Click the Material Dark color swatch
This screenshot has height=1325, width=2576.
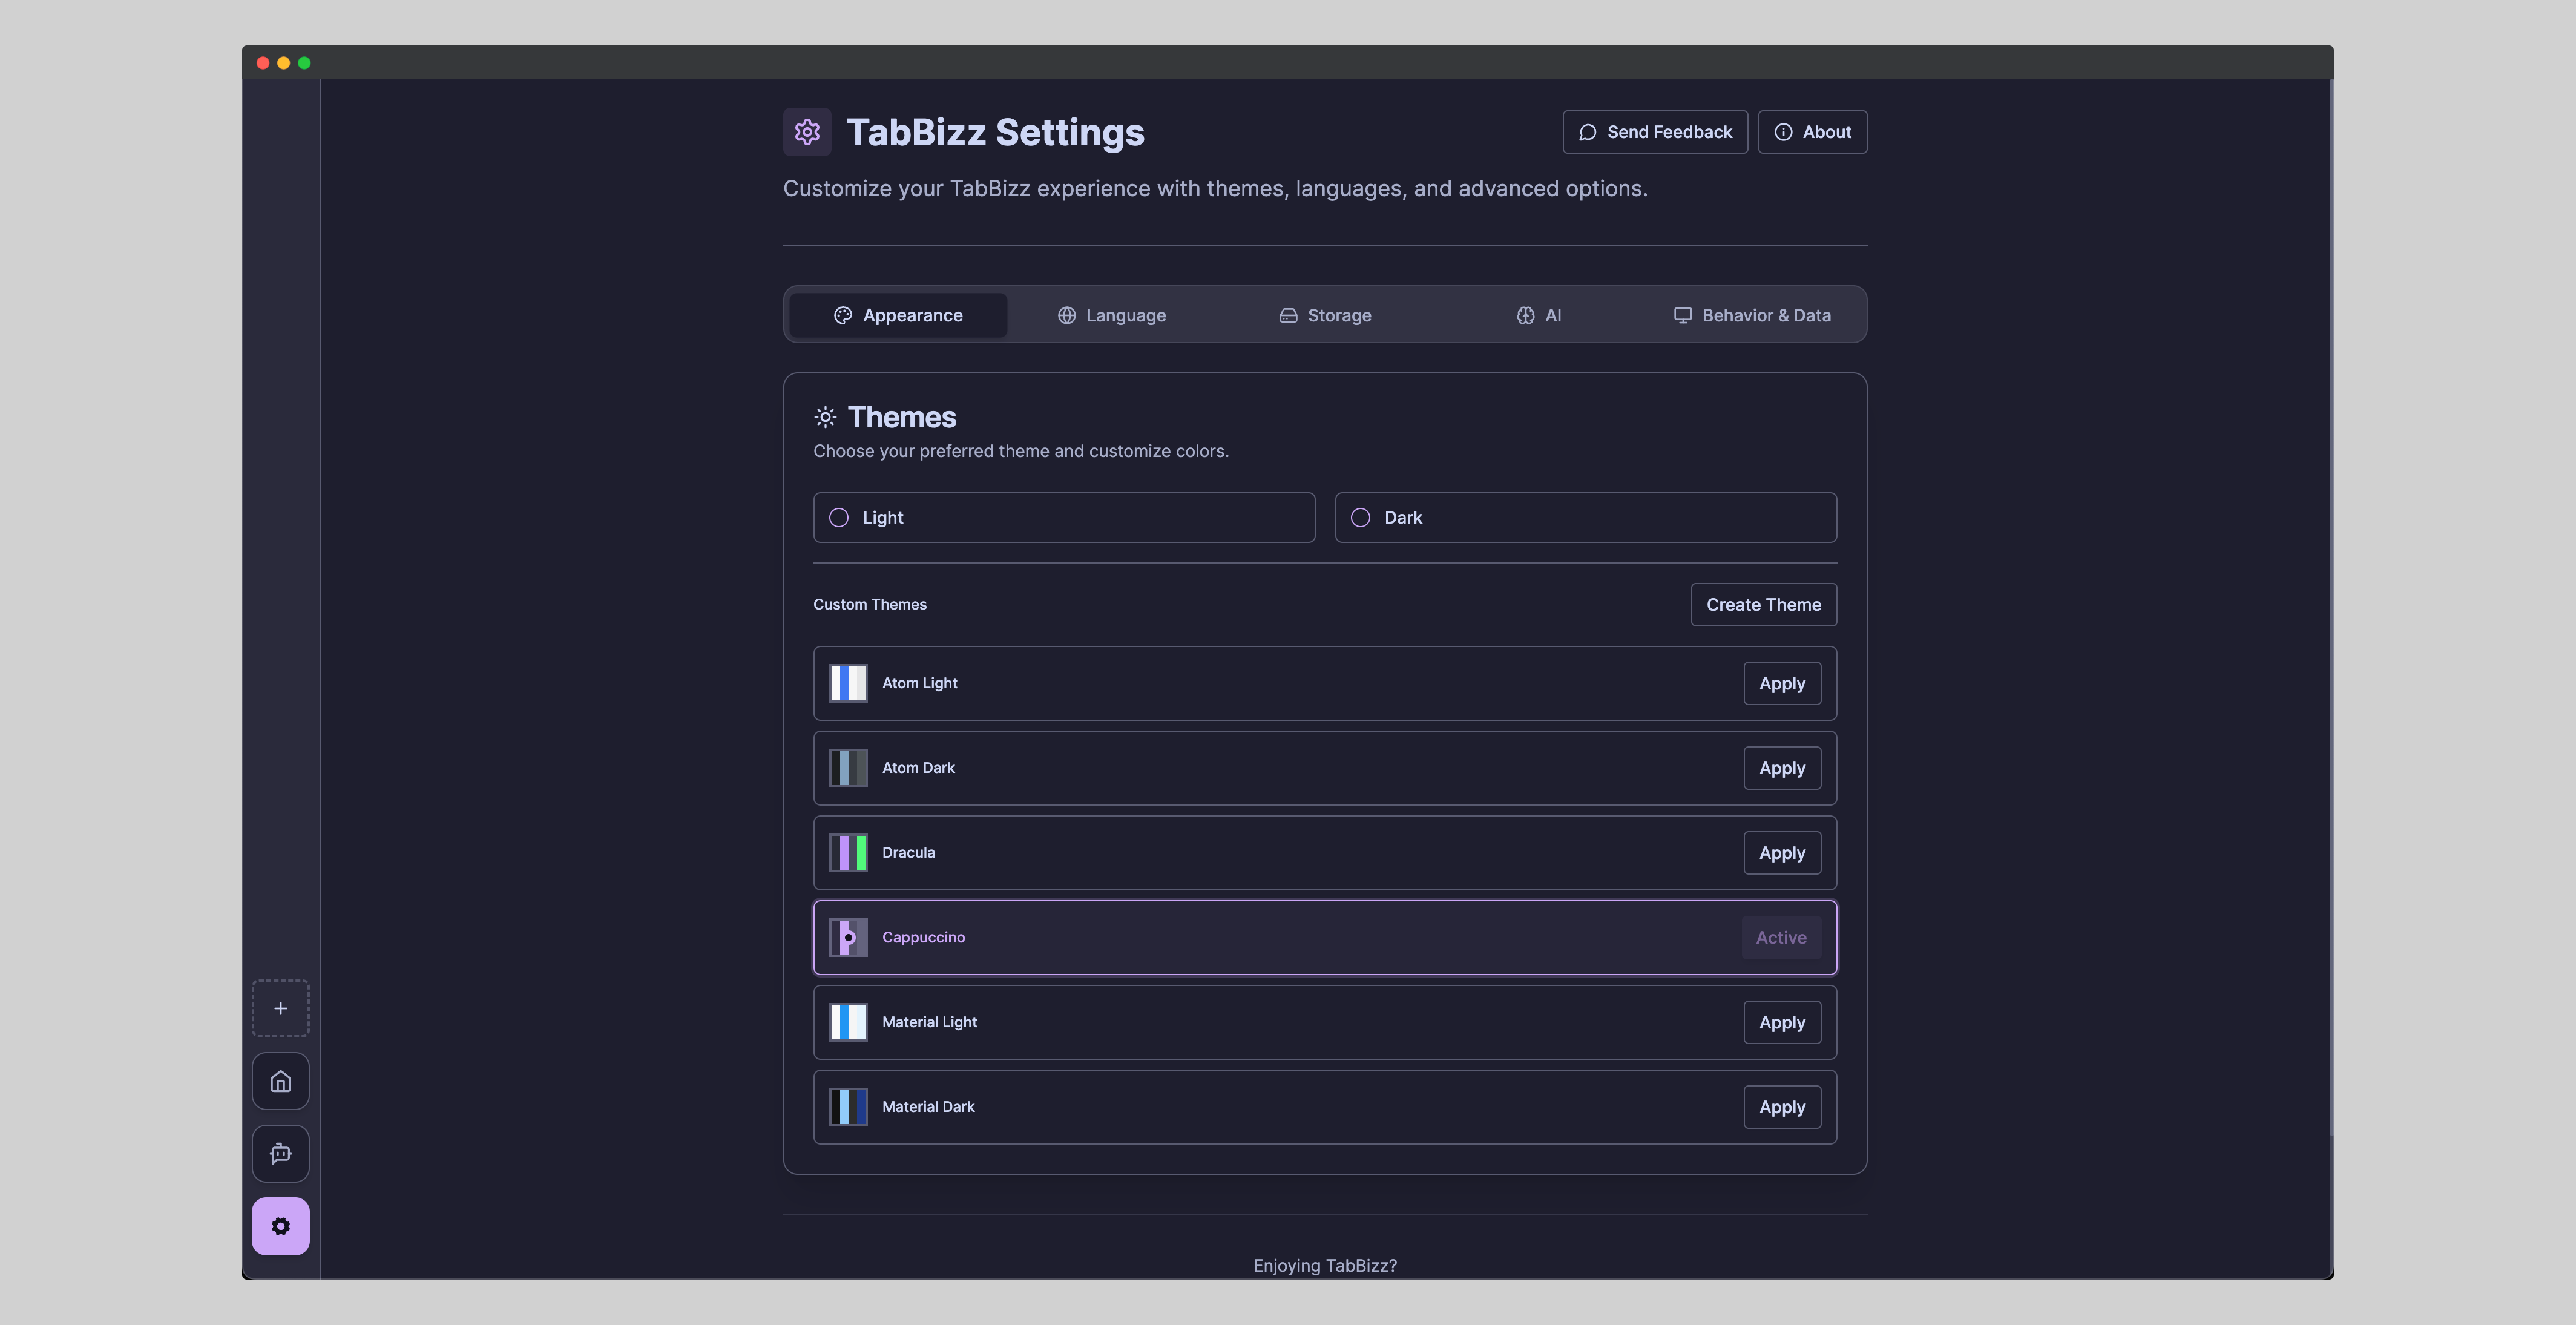[x=848, y=1107]
